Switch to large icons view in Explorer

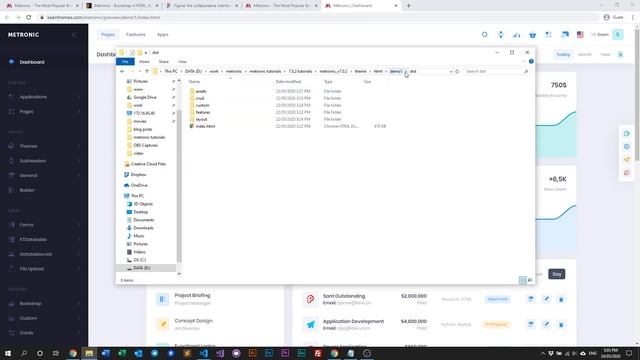click(530, 280)
